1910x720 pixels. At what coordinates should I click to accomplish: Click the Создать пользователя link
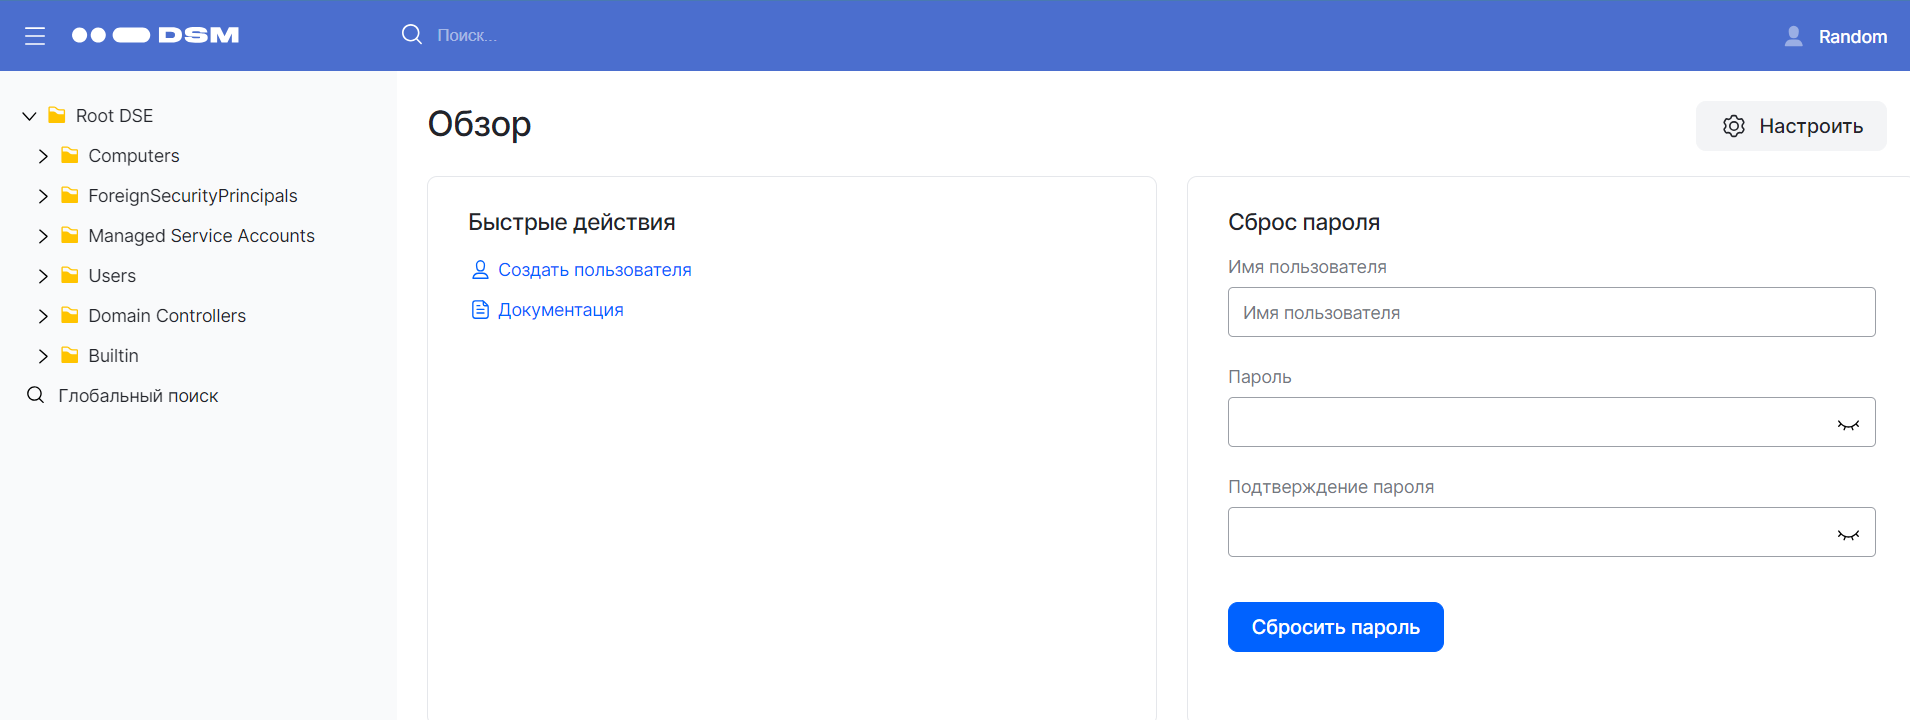[594, 270]
